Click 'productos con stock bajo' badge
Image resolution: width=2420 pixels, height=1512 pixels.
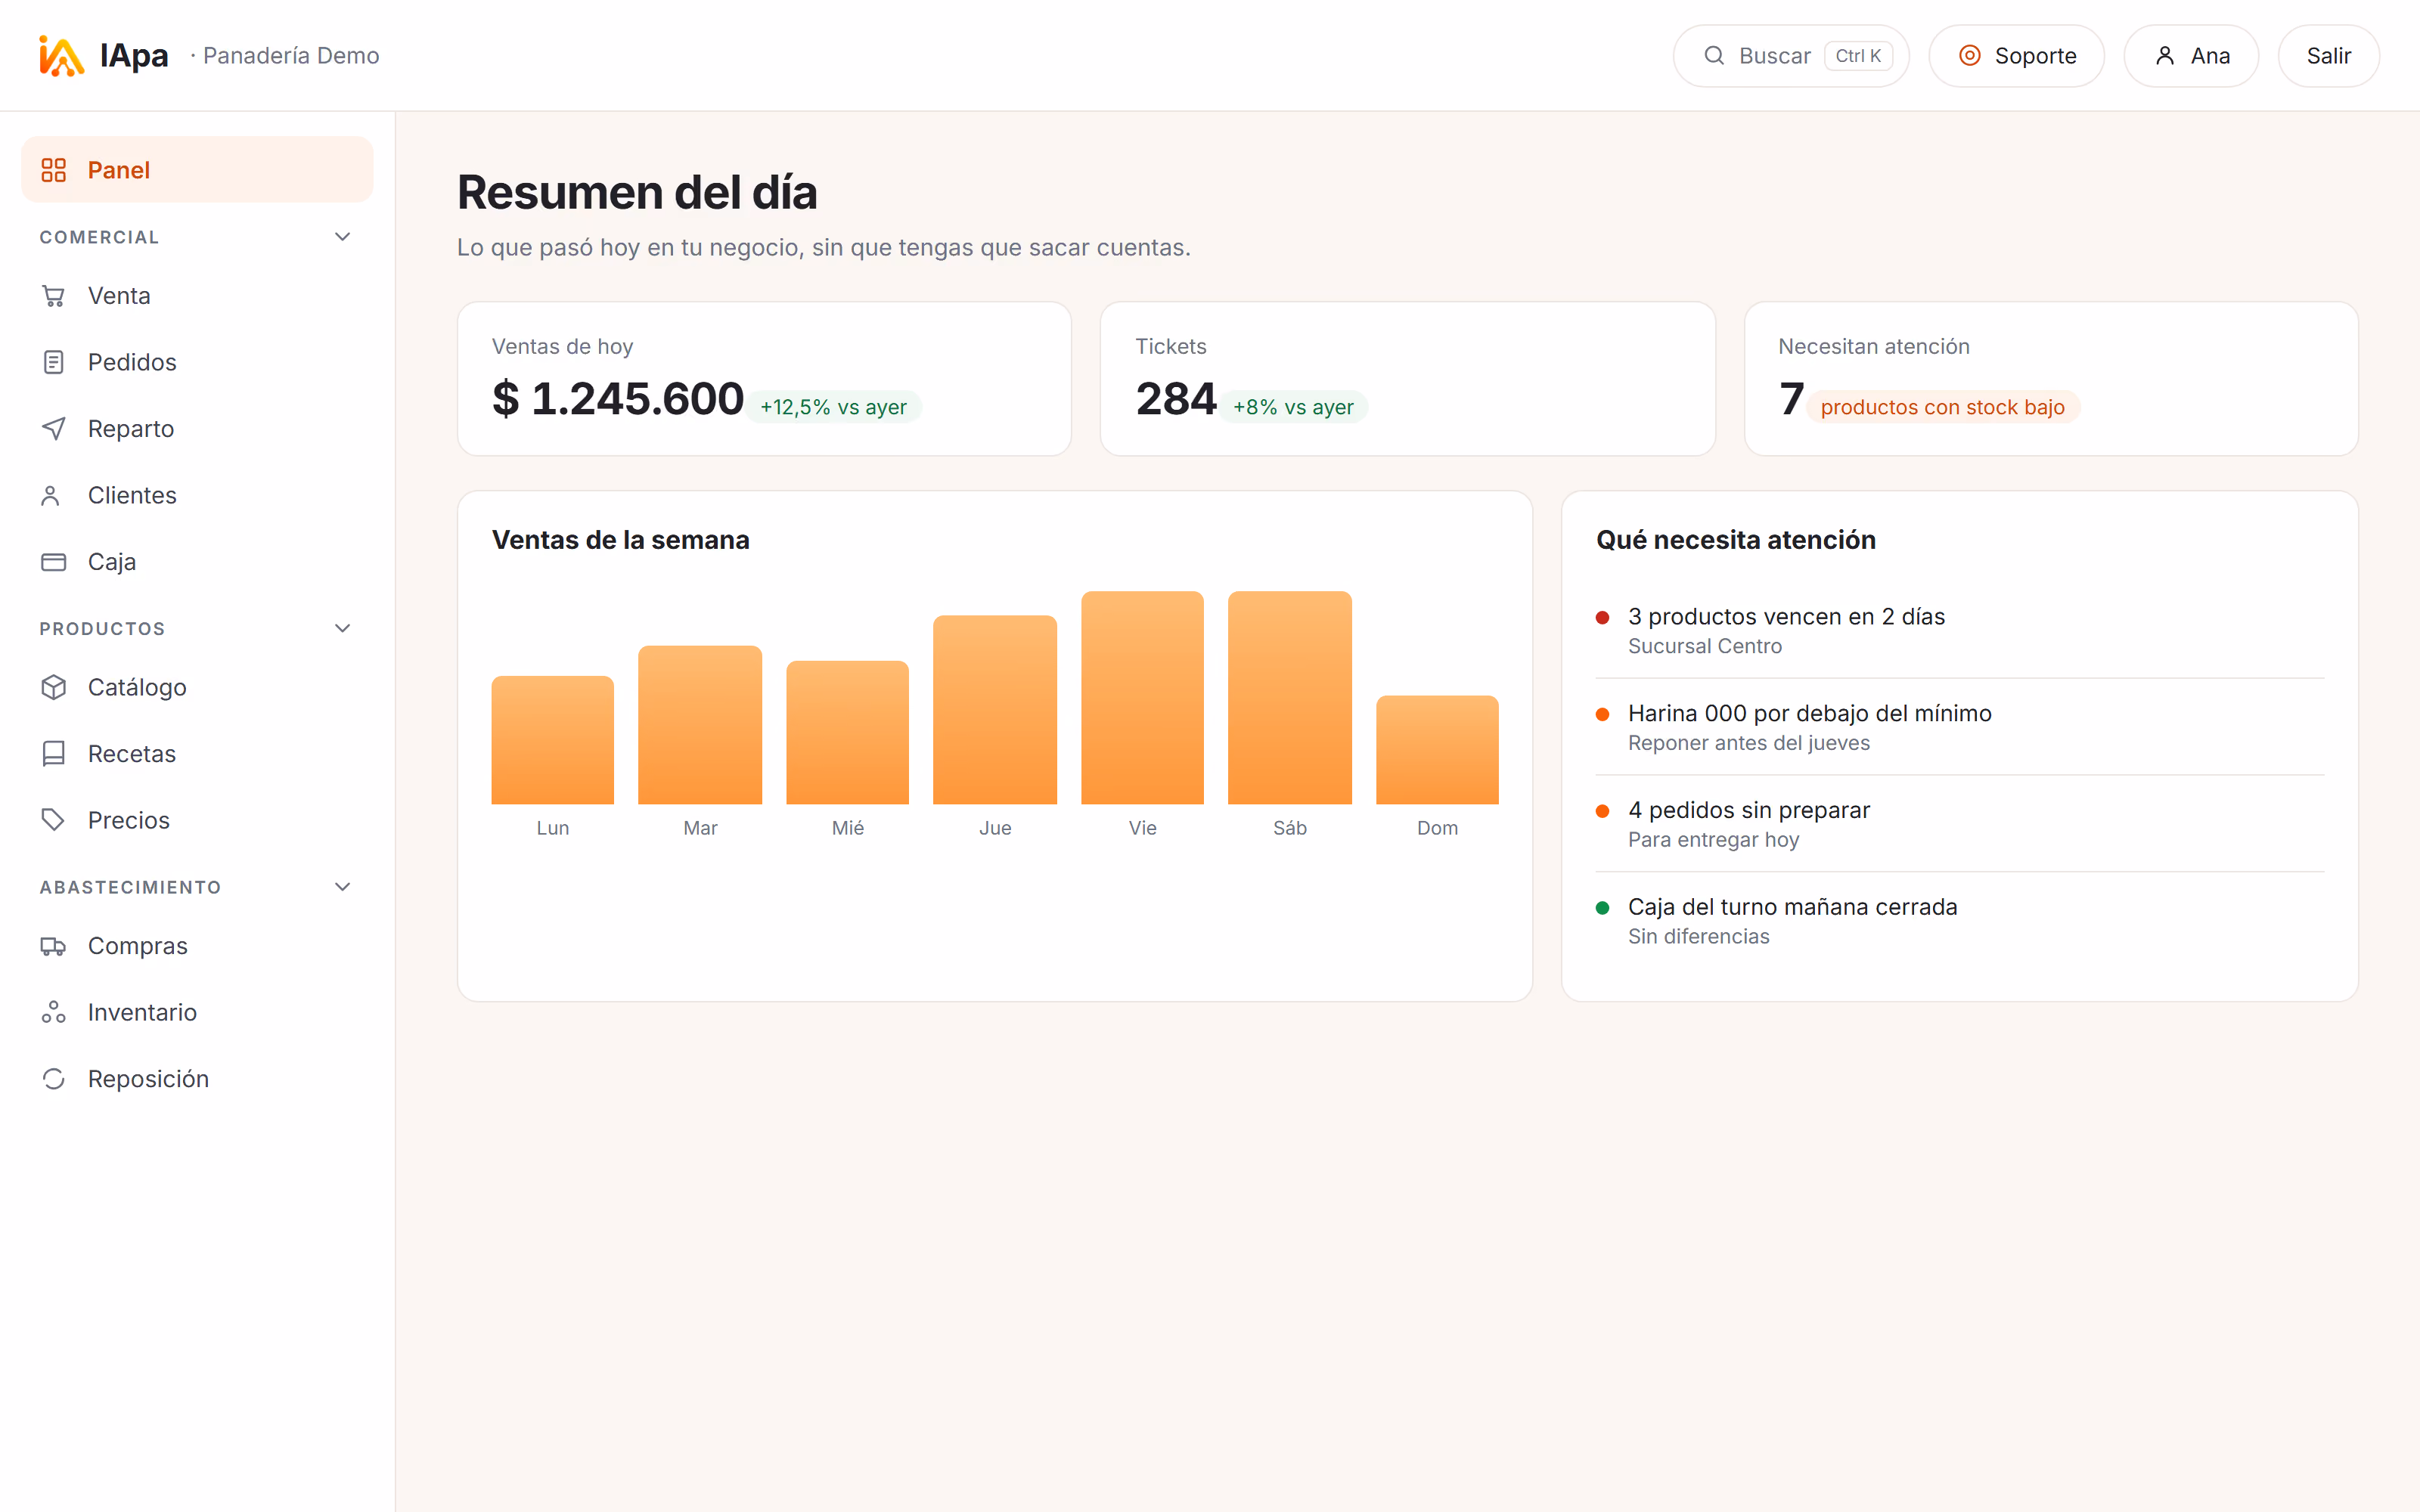pos(1942,407)
